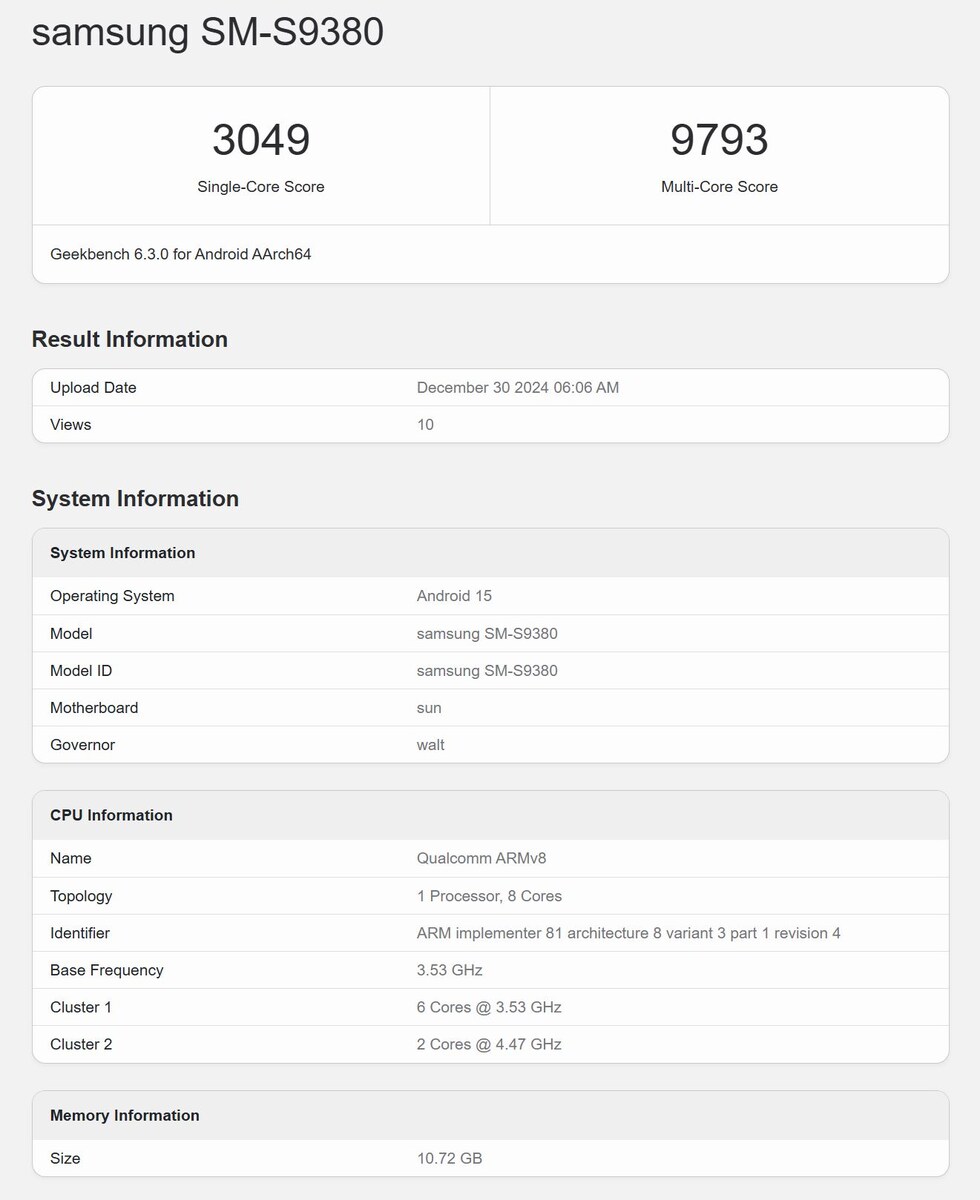This screenshot has height=1200, width=980.
Task: Click the Qualcomm ARMv8 CPU name
Action: coord(482,858)
